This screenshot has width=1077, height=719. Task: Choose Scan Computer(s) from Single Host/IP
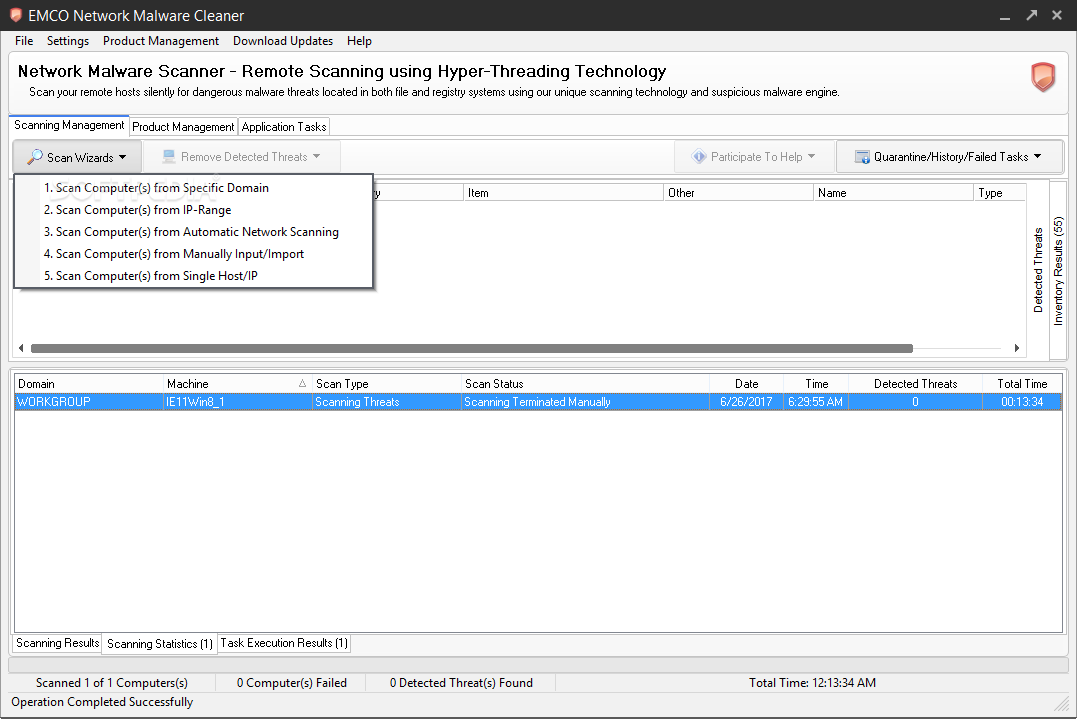coord(194,275)
